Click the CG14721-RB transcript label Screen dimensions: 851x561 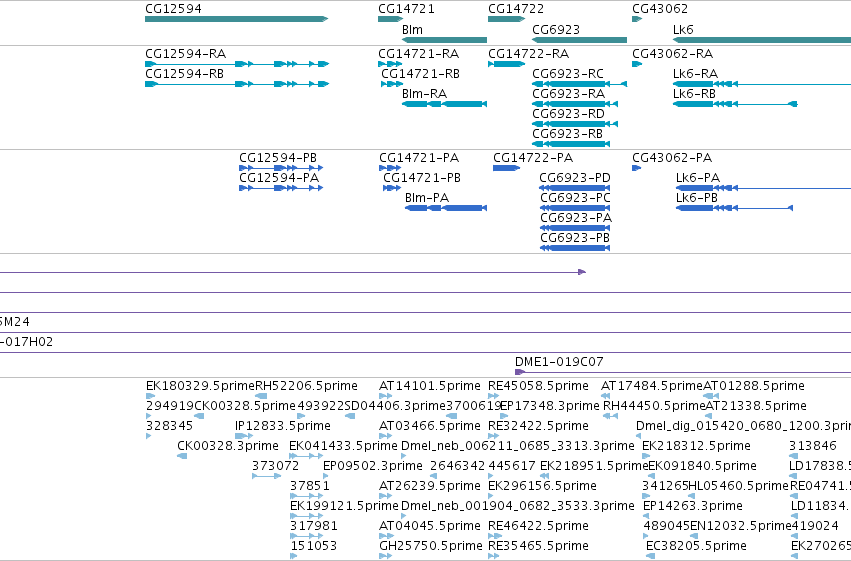tap(421, 74)
